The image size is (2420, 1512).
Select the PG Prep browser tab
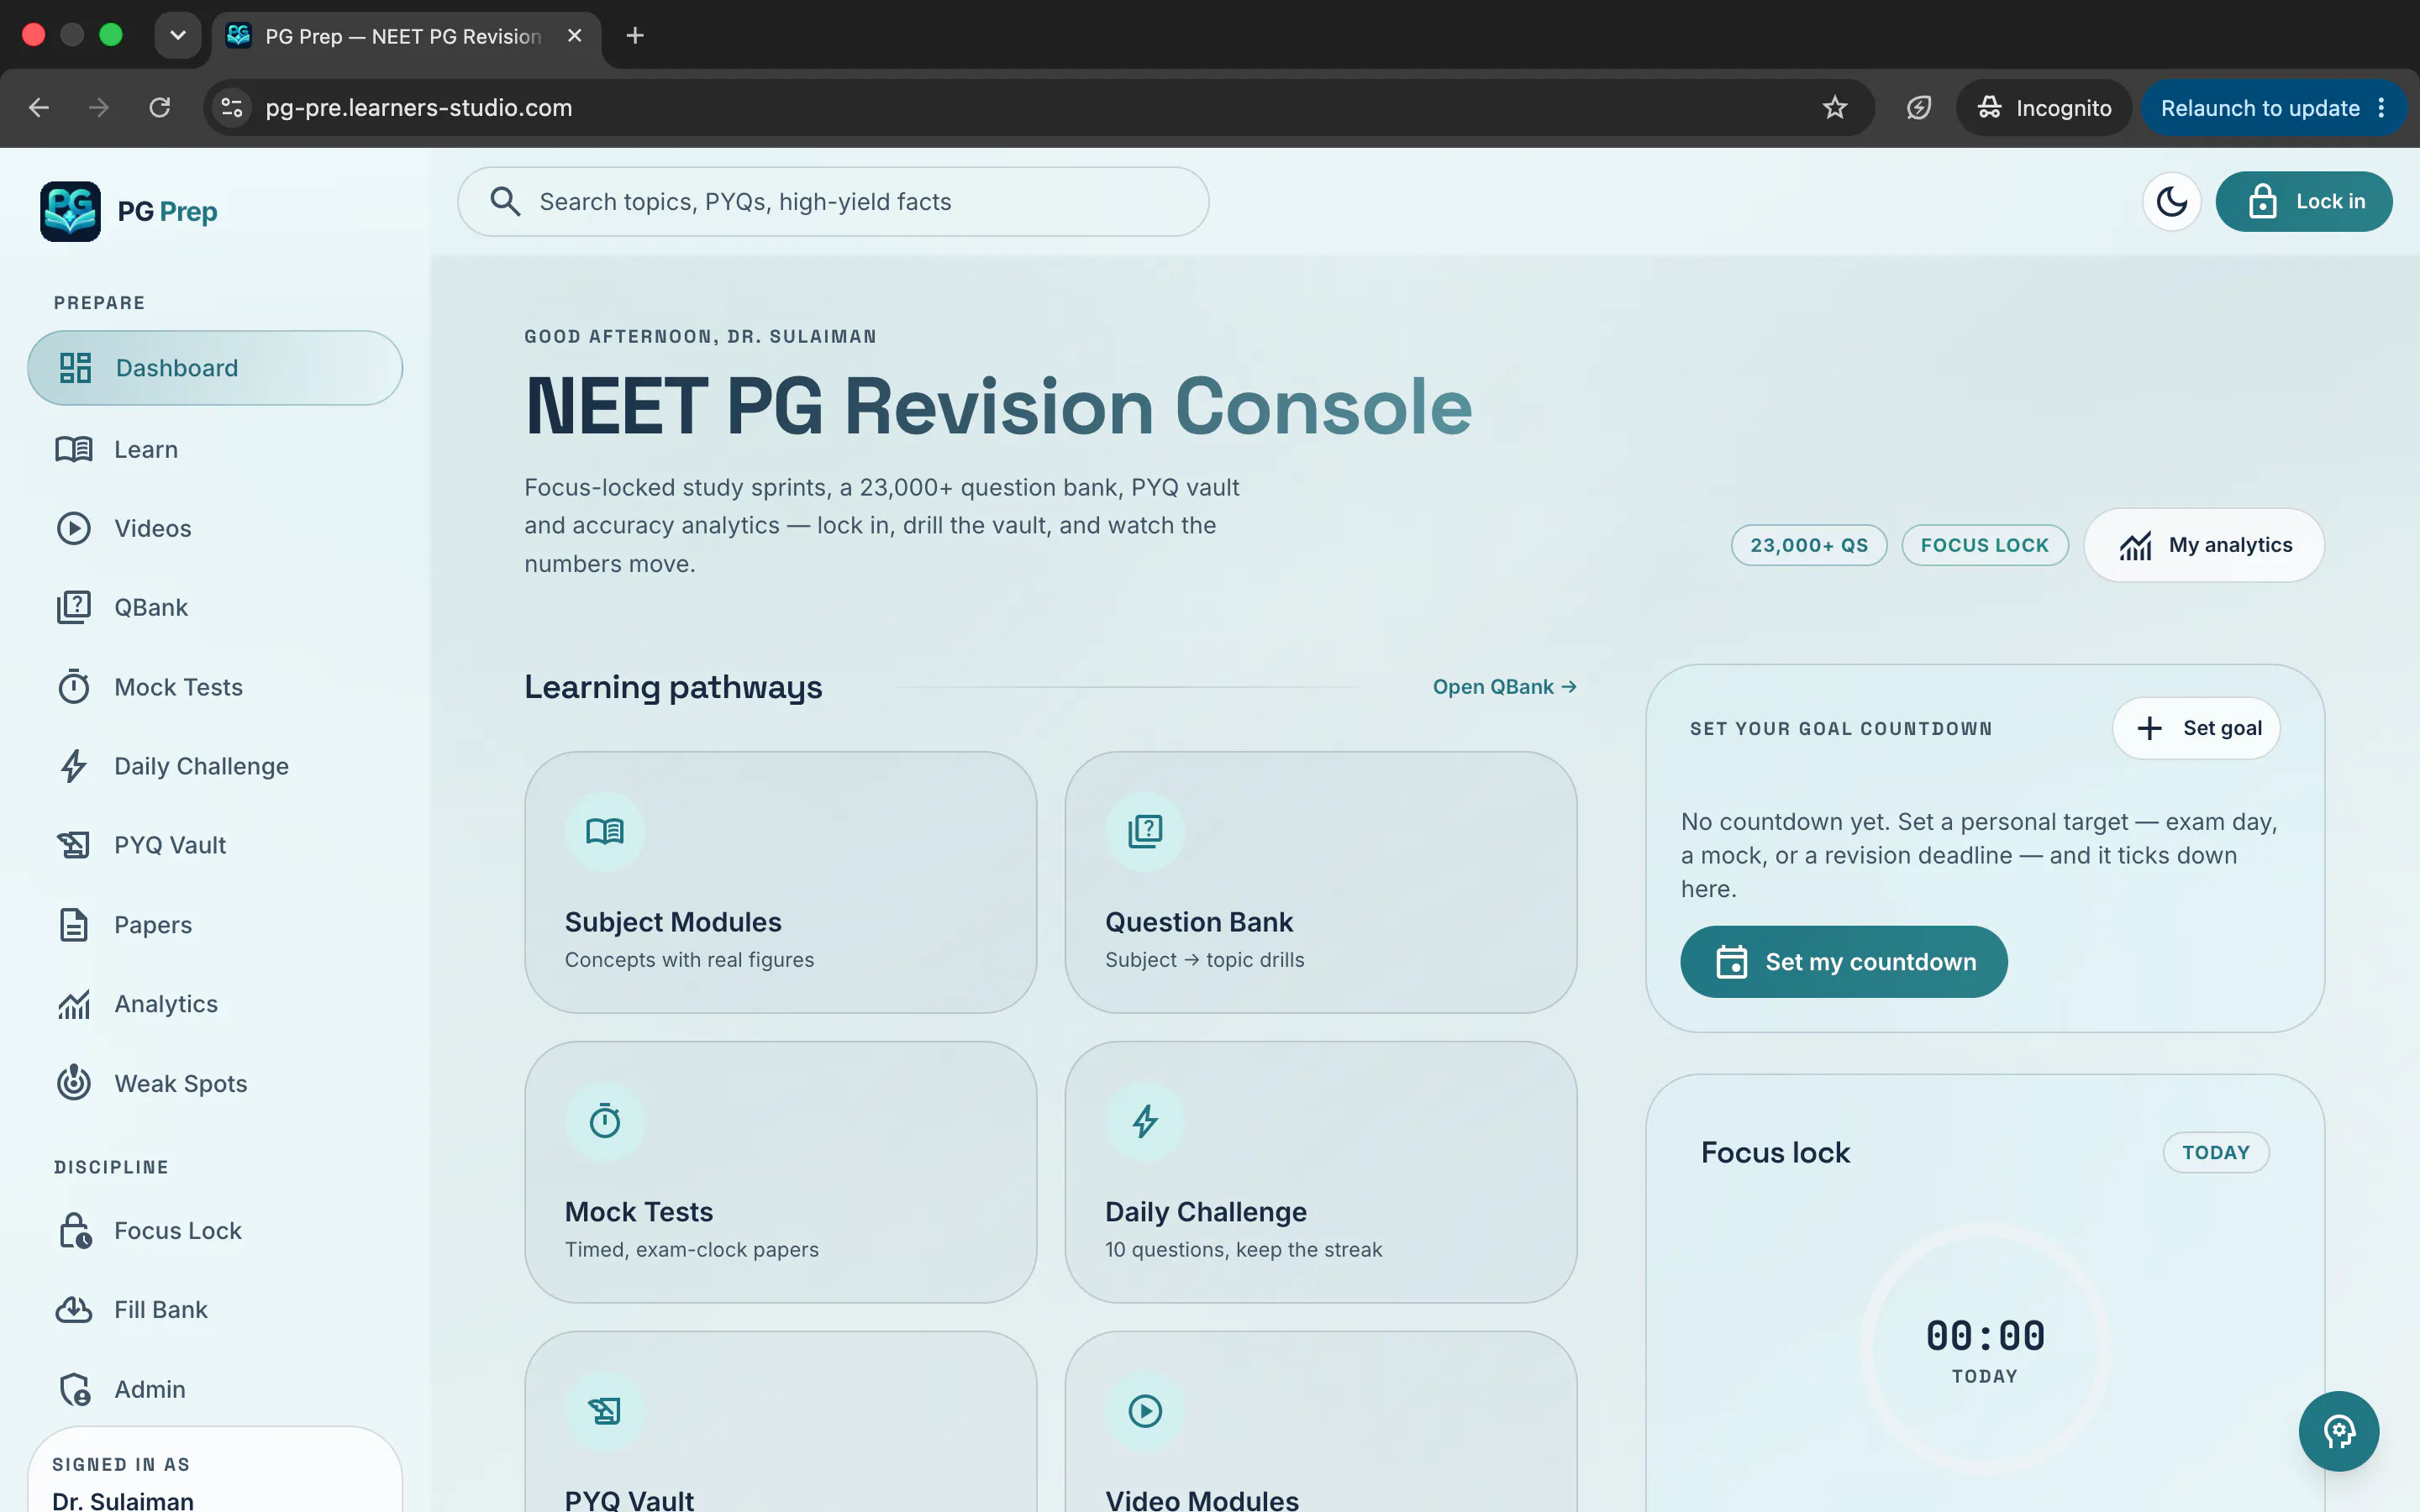405,36
